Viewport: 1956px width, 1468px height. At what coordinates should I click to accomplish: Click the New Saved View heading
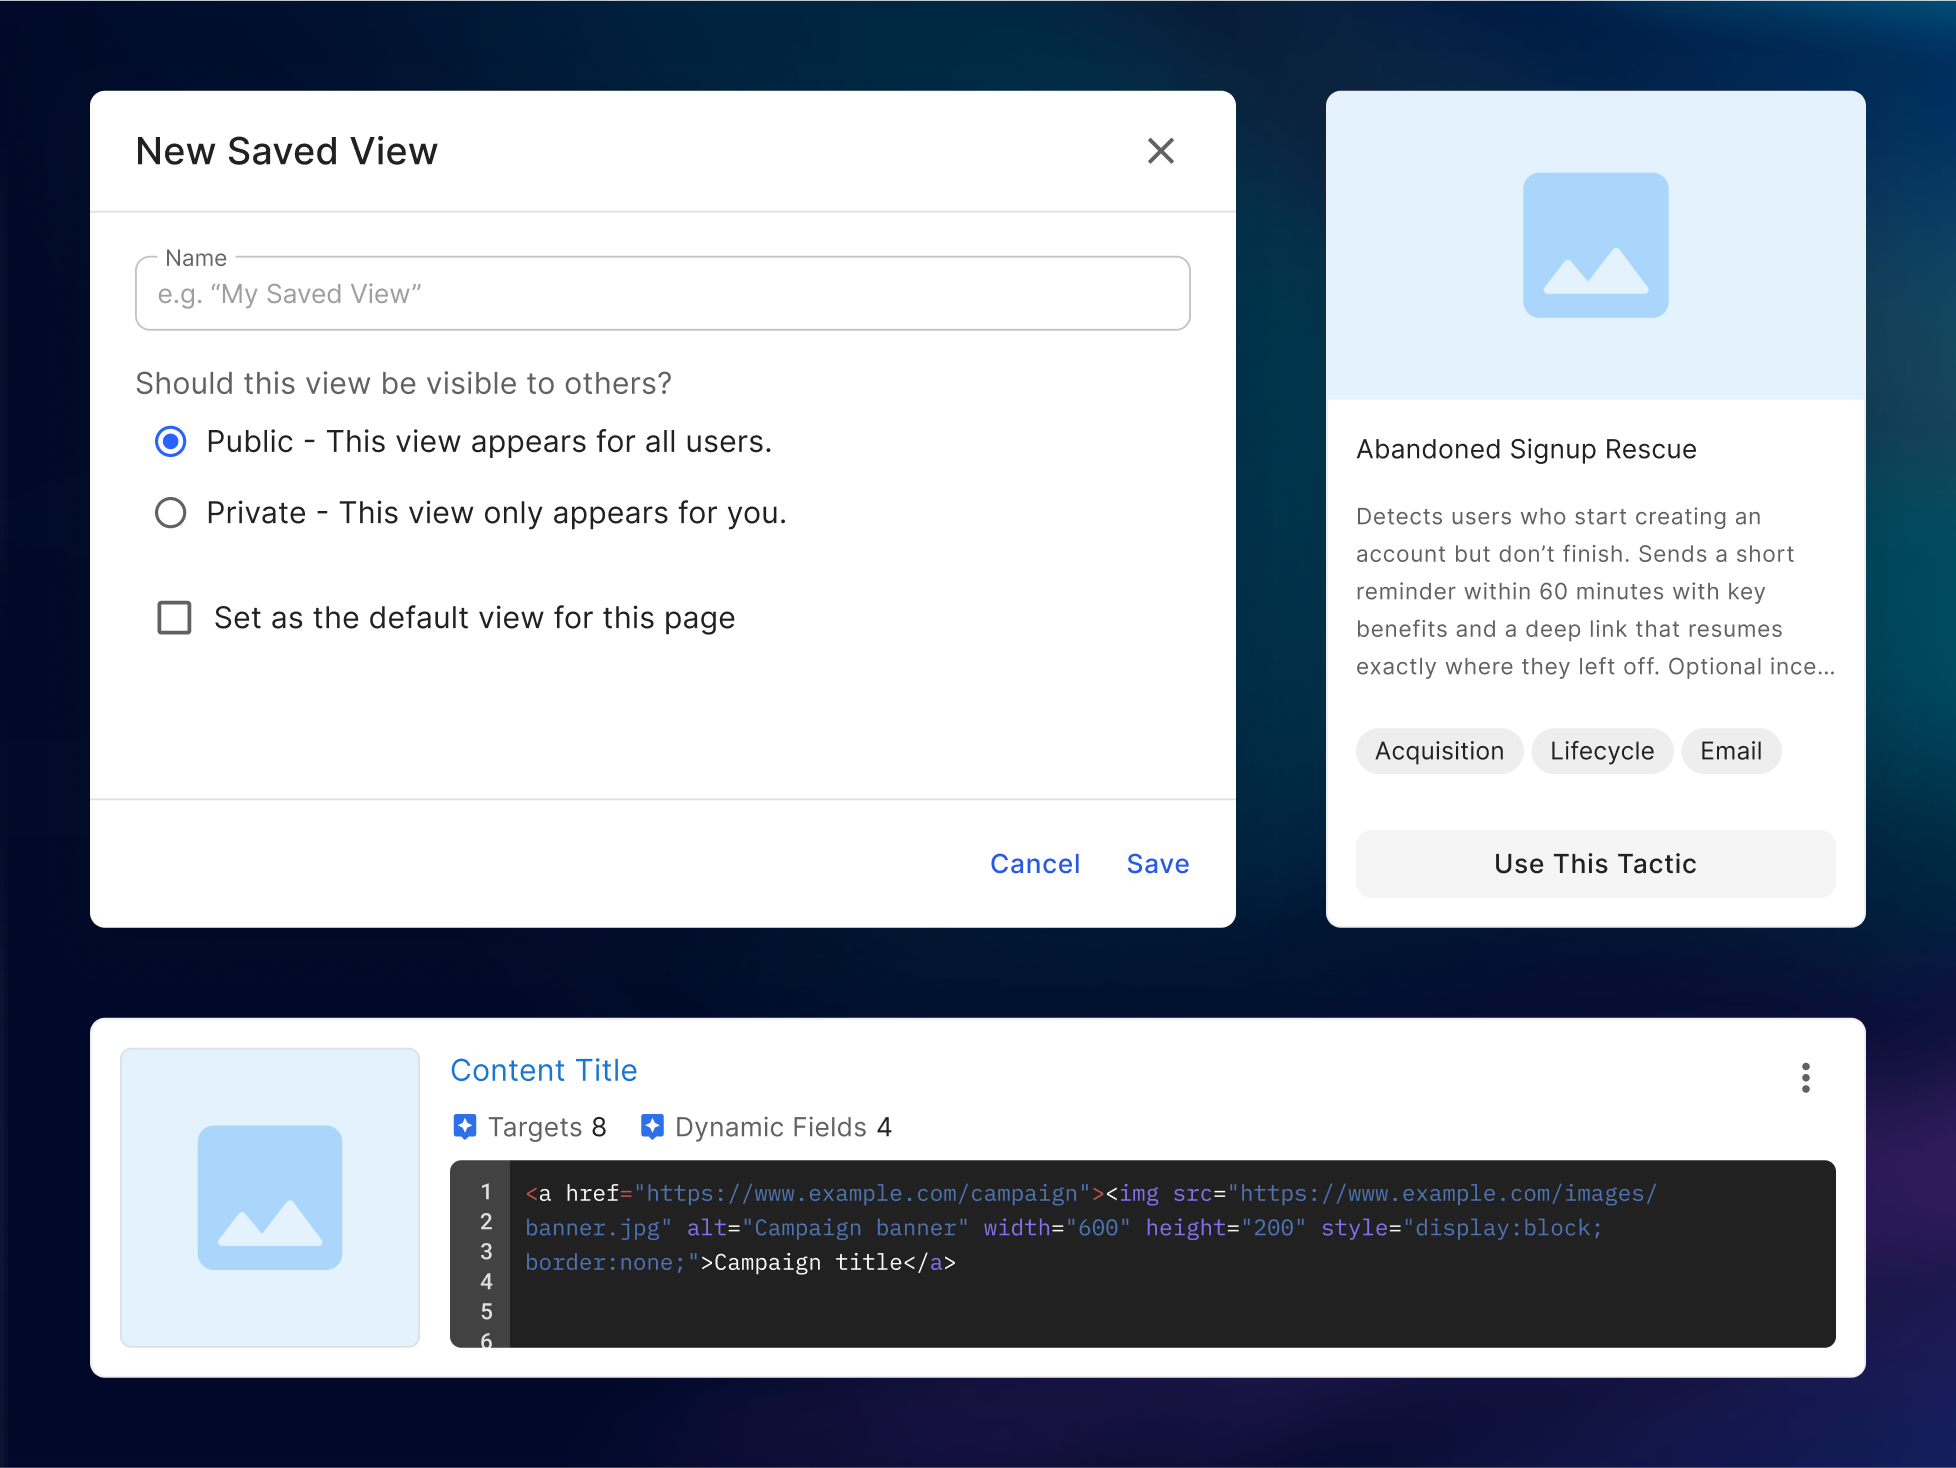tap(287, 151)
